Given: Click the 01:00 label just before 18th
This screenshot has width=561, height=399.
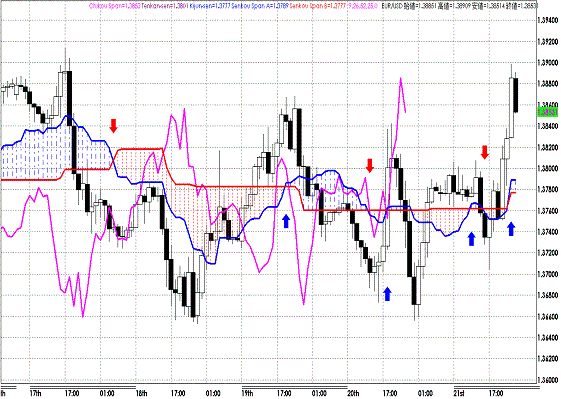Looking at the screenshot, I should click(x=107, y=394).
